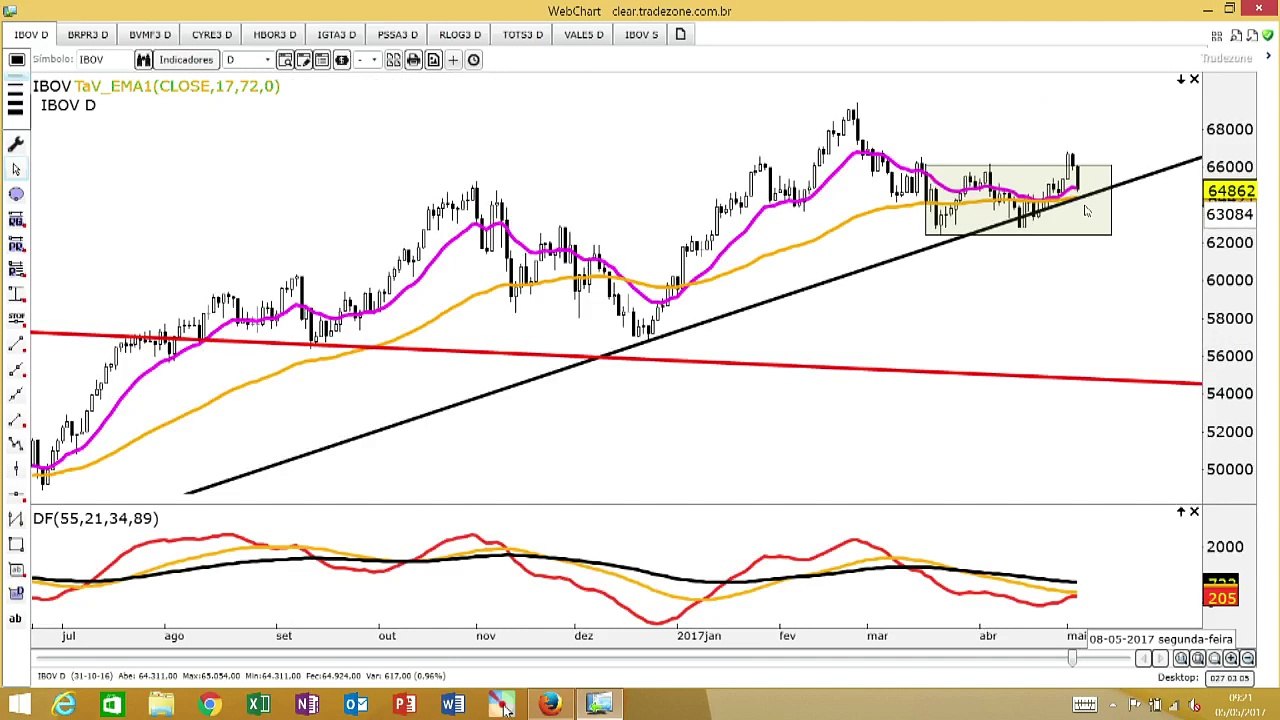Viewport: 1280px width, 720px height.
Task: Click the DF(55,21,34,89) indicator label
Action: (x=96, y=518)
